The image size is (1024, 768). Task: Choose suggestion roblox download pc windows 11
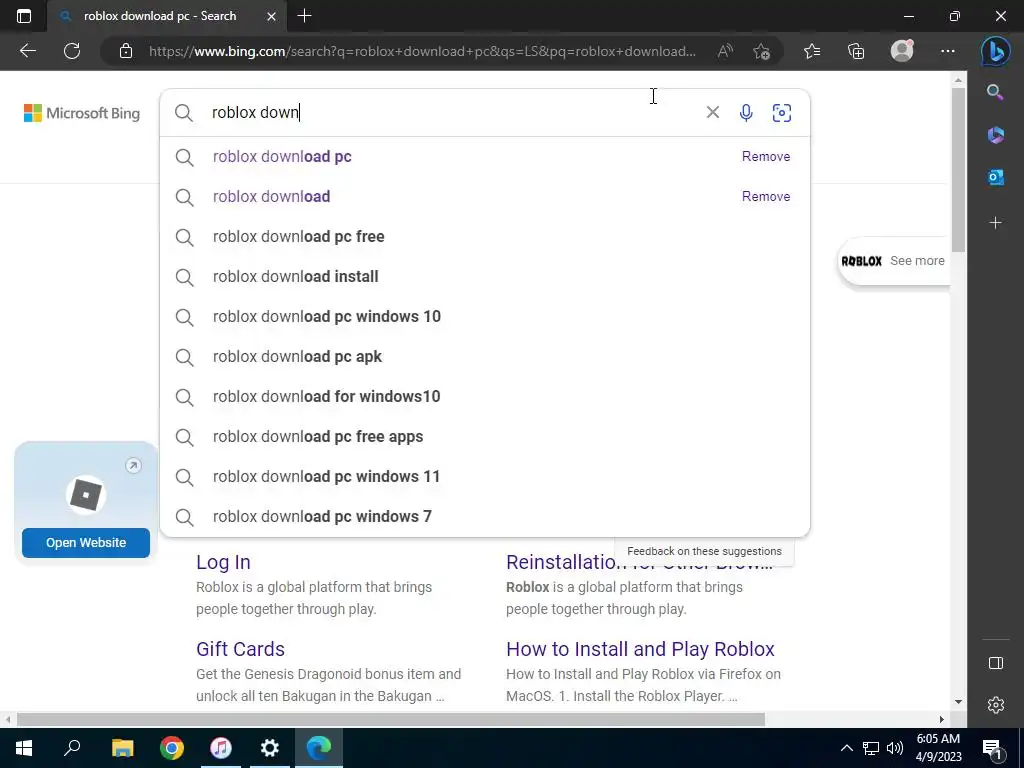(x=485, y=477)
